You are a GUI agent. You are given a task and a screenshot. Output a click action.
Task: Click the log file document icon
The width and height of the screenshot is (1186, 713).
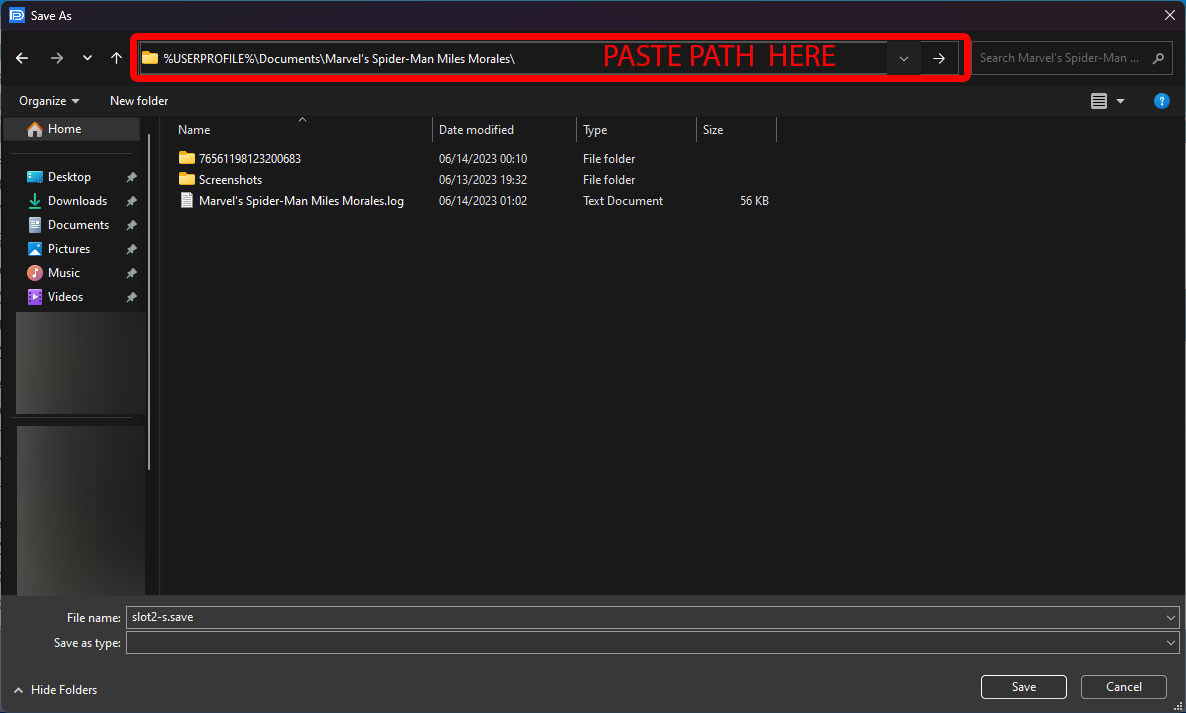pyautogui.click(x=187, y=200)
